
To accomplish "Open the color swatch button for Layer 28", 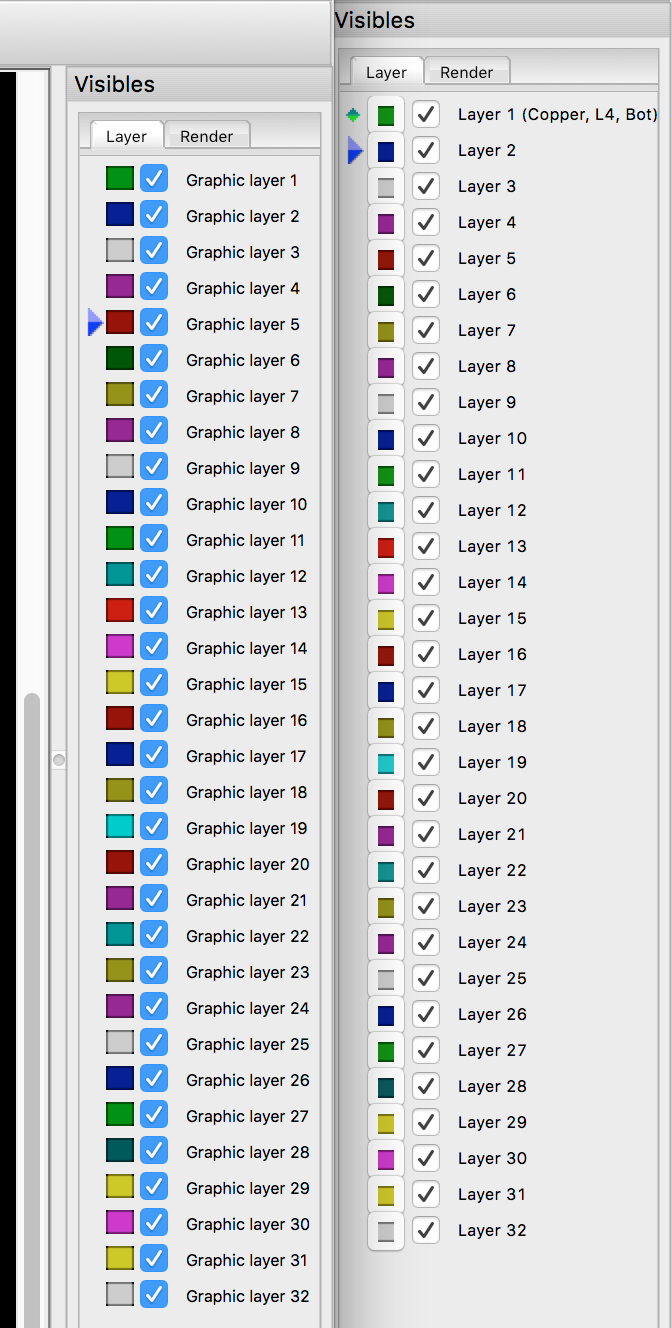I will [386, 1087].
